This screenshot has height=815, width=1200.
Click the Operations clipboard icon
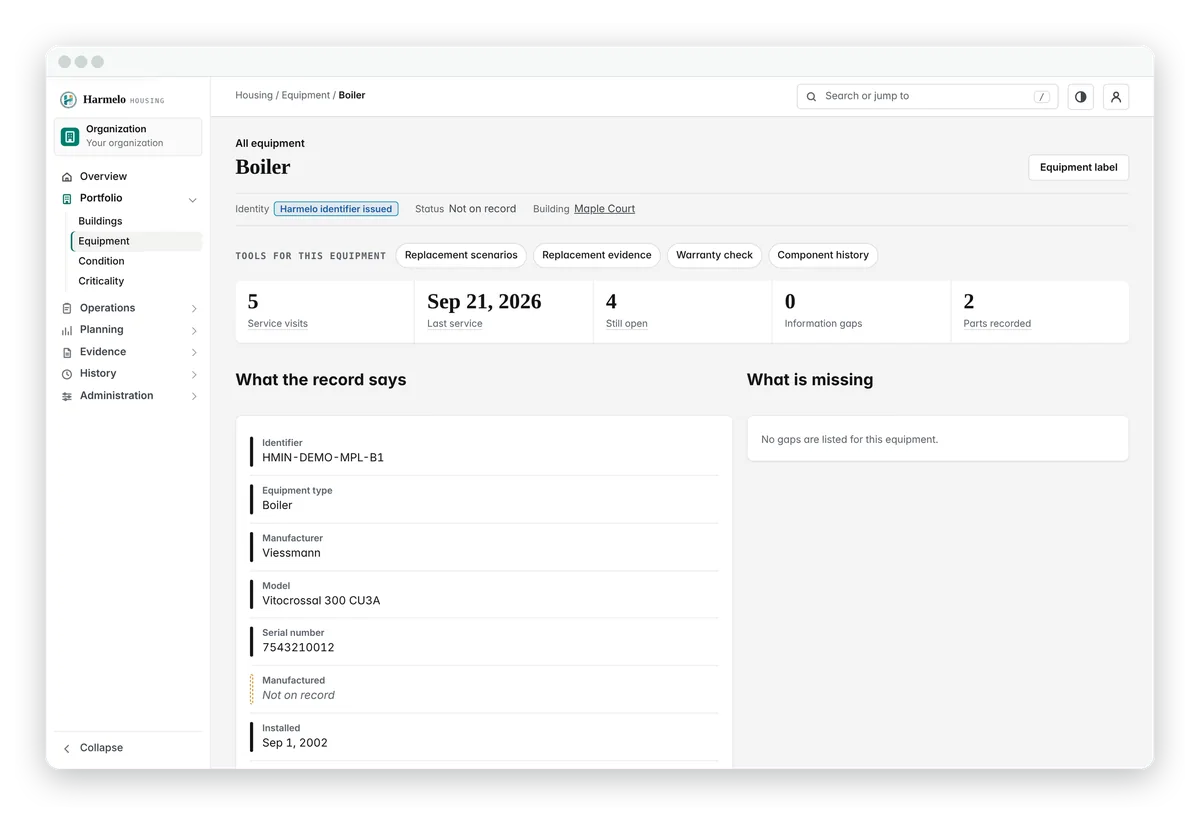(67, 308)
